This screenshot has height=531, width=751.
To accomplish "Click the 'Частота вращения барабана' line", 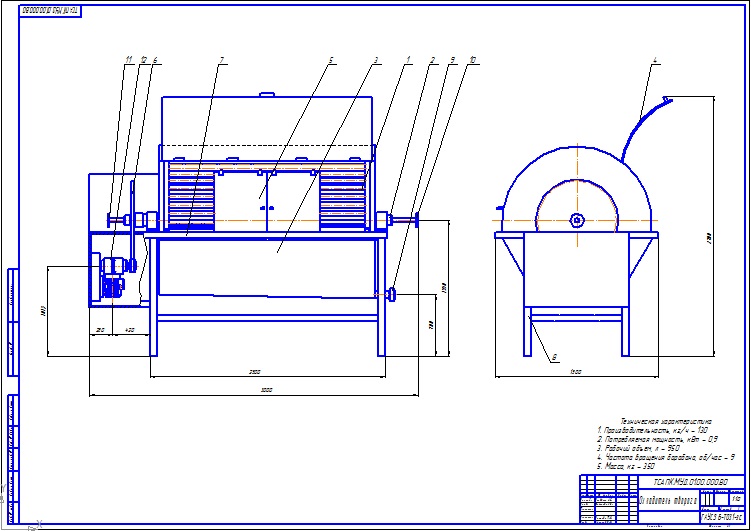I will coord(666,457).
